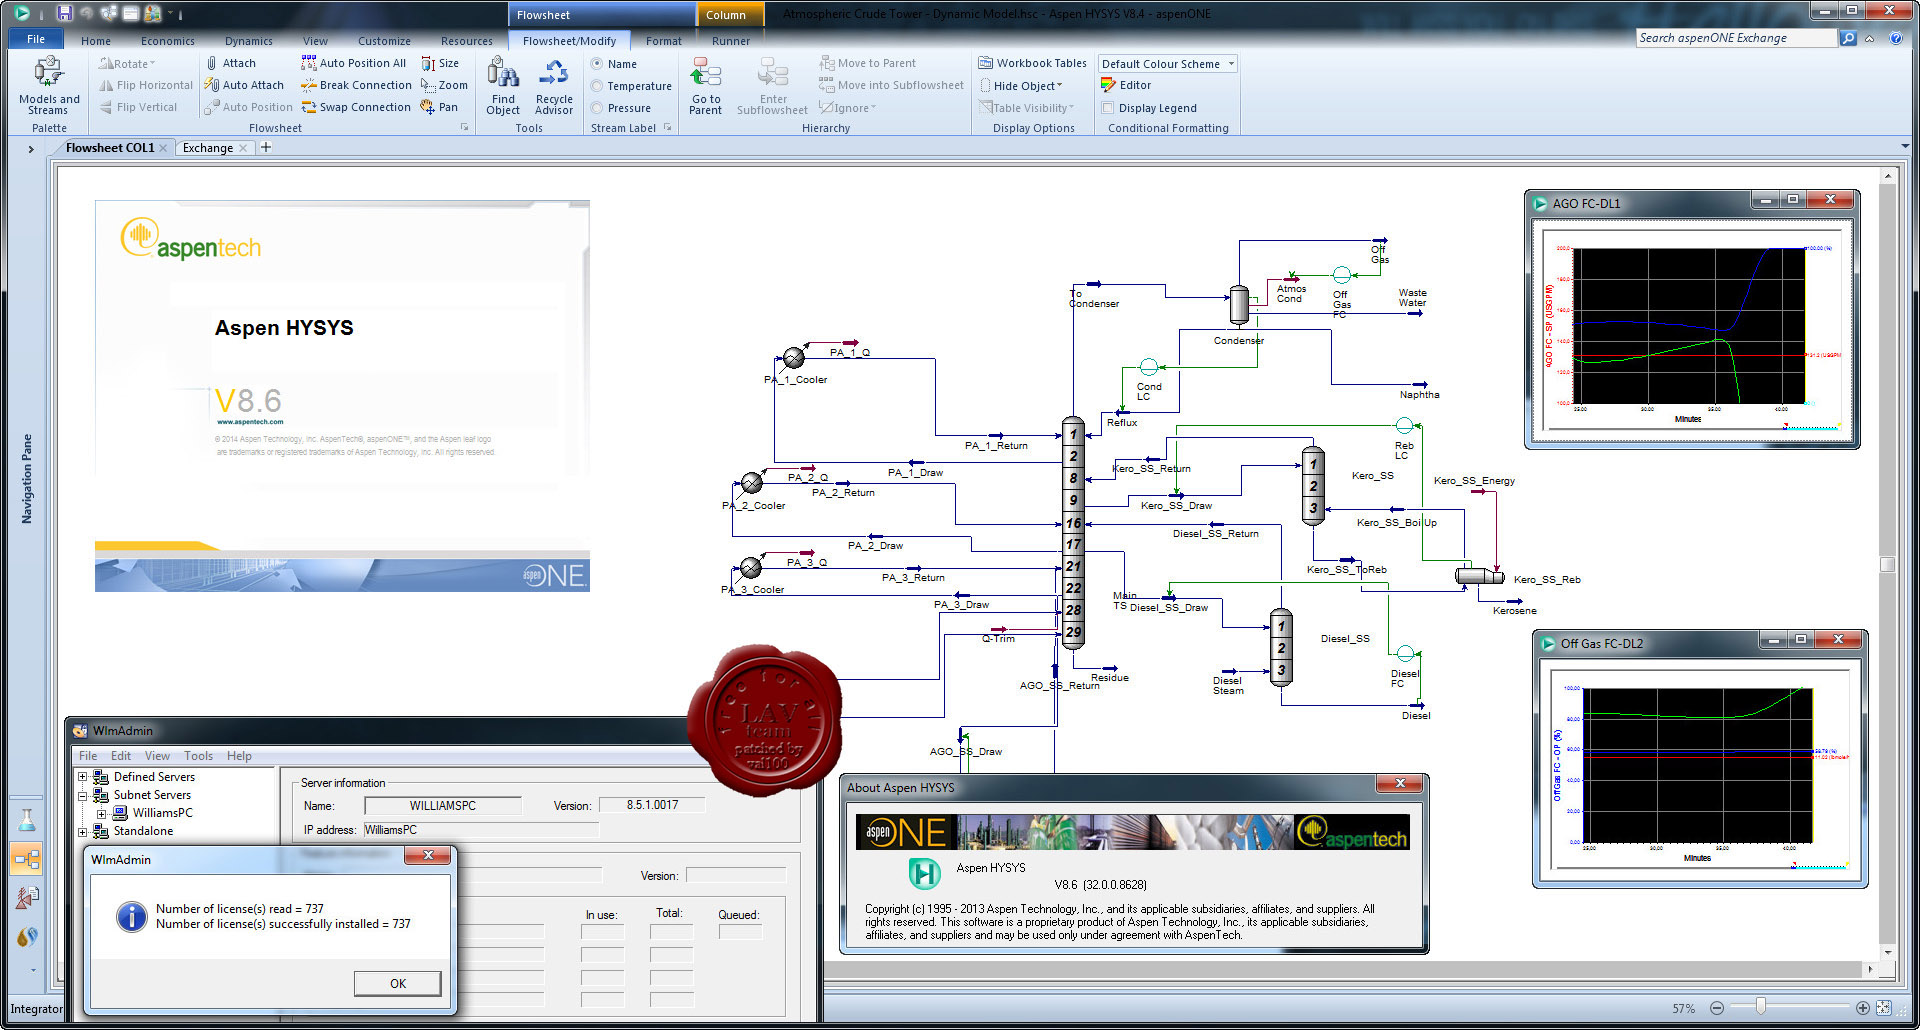
Task: Click the Name field in Server information
Action: [x=443, y=805]
